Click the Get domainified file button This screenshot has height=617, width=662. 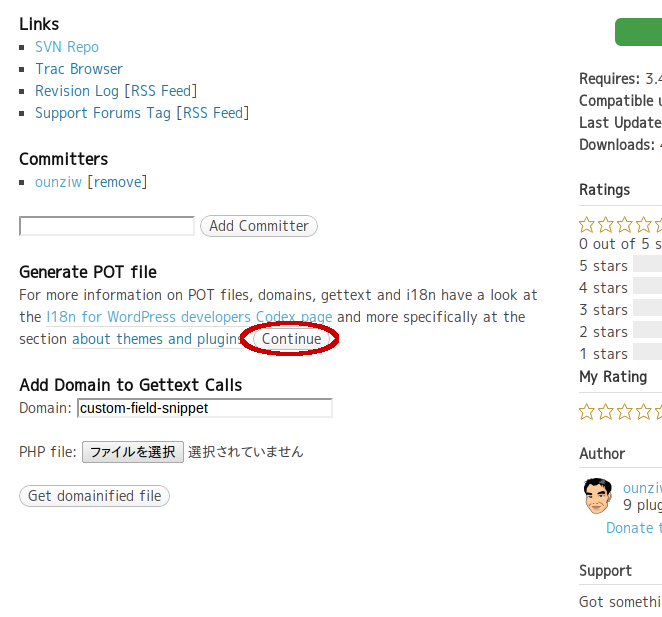[95, 496]
